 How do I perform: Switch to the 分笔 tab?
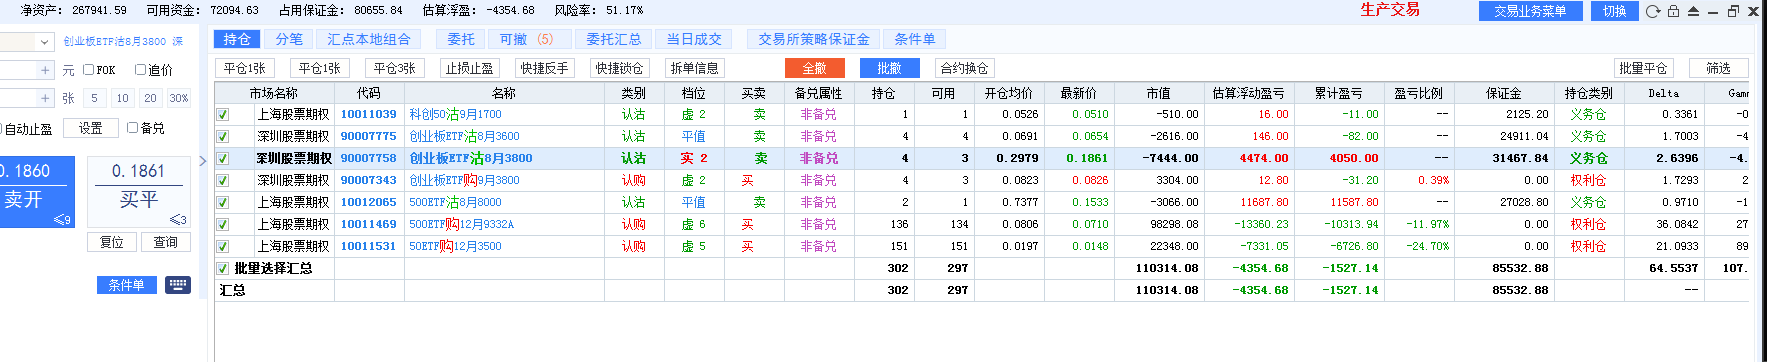click(289, 39)
